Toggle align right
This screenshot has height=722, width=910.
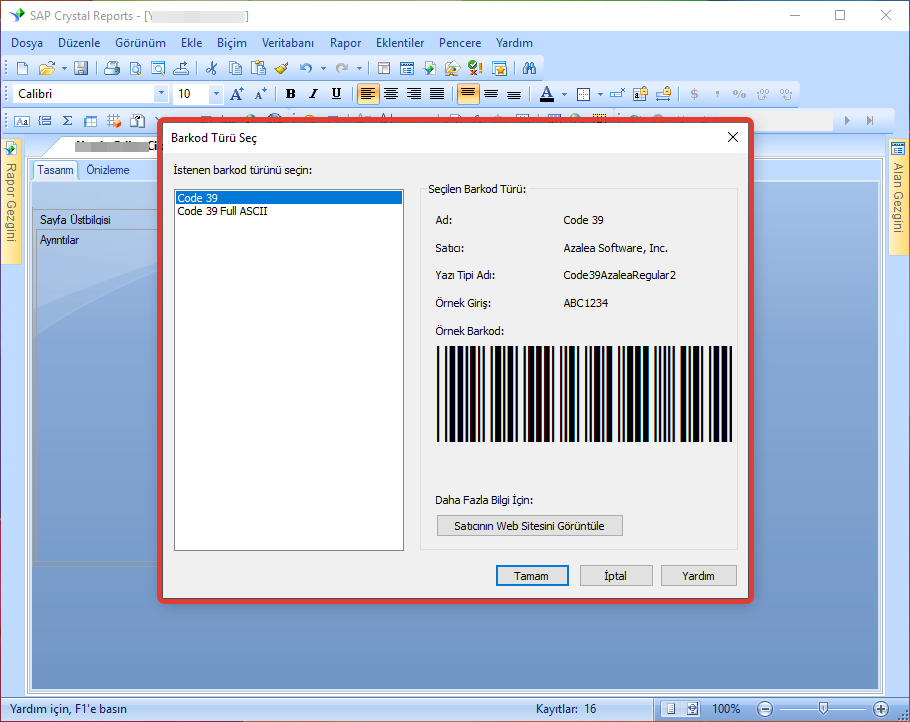(414, 94)
